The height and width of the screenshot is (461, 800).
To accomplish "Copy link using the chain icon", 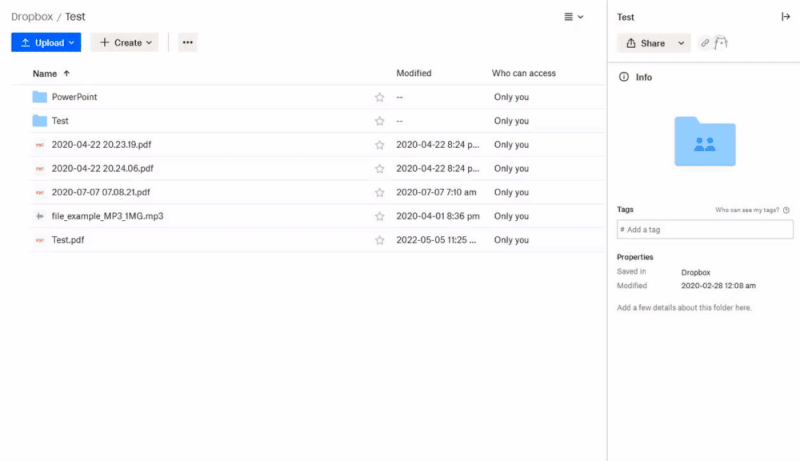I will point(705,43).
